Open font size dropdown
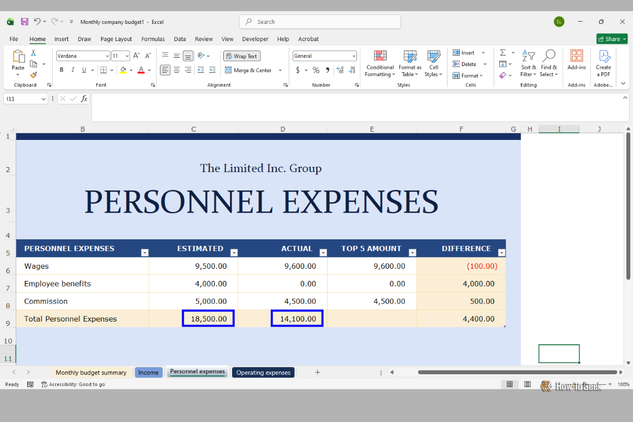633x422 pixels. pyautogui.click(x=127, y=56)
